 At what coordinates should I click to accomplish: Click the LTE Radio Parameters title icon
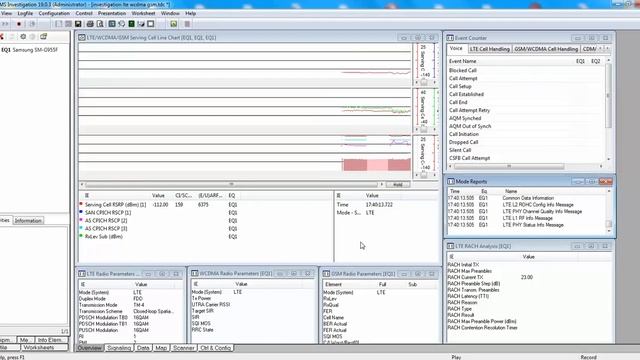(82, 273)
